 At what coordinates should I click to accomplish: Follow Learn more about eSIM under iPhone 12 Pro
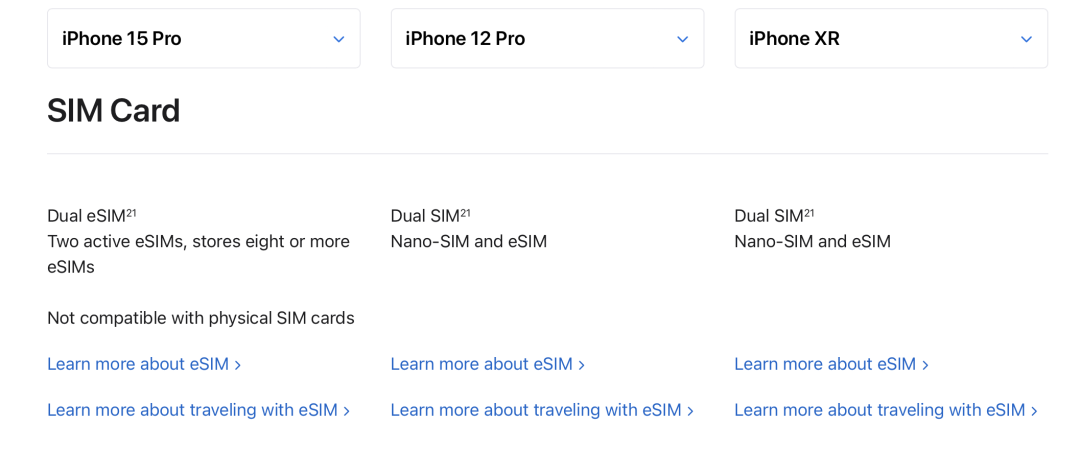point(488,364)
